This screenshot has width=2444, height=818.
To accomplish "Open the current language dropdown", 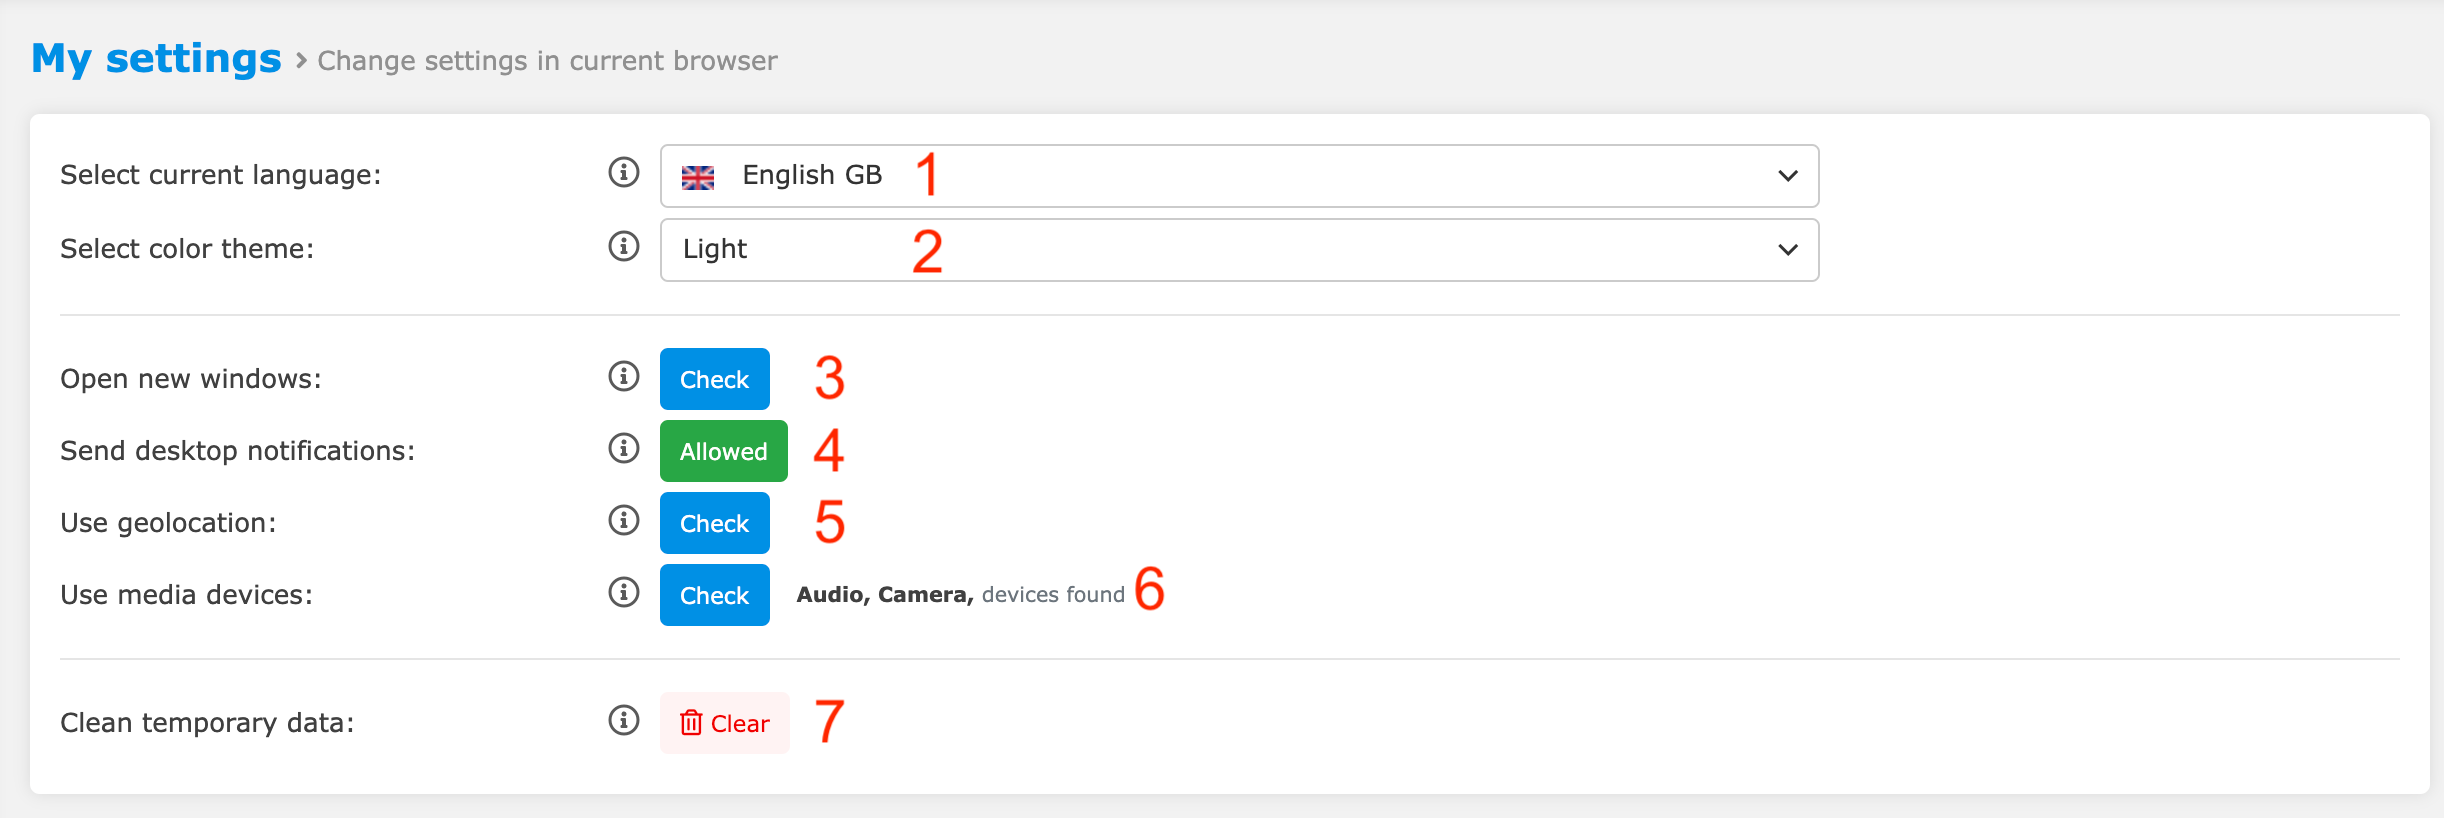I will pos(1240,176).
